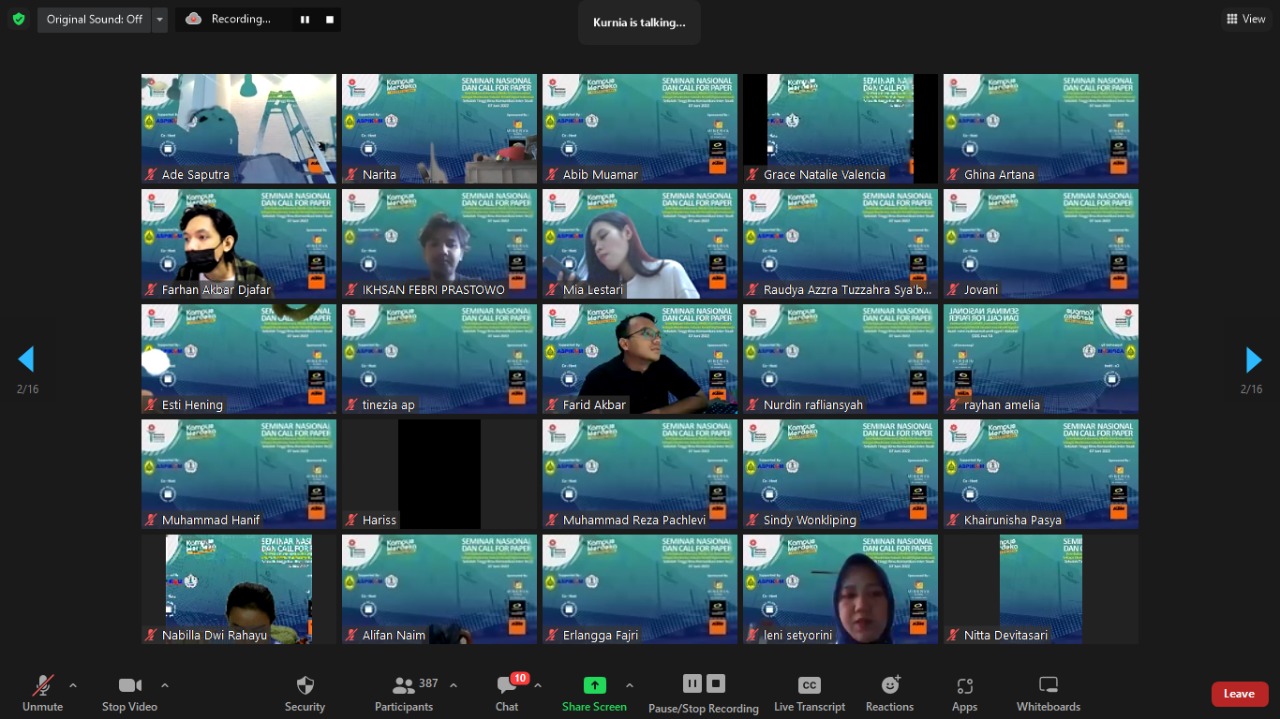1280x719 pixels.
Task: Toggle Original Sound: Off button
Action: tap(94, 19)
